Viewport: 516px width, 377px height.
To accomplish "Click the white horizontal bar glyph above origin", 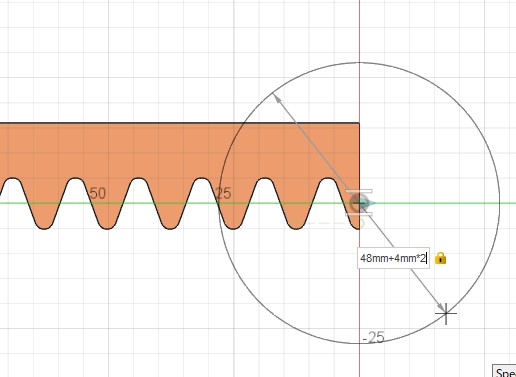I will click(359, 191).
